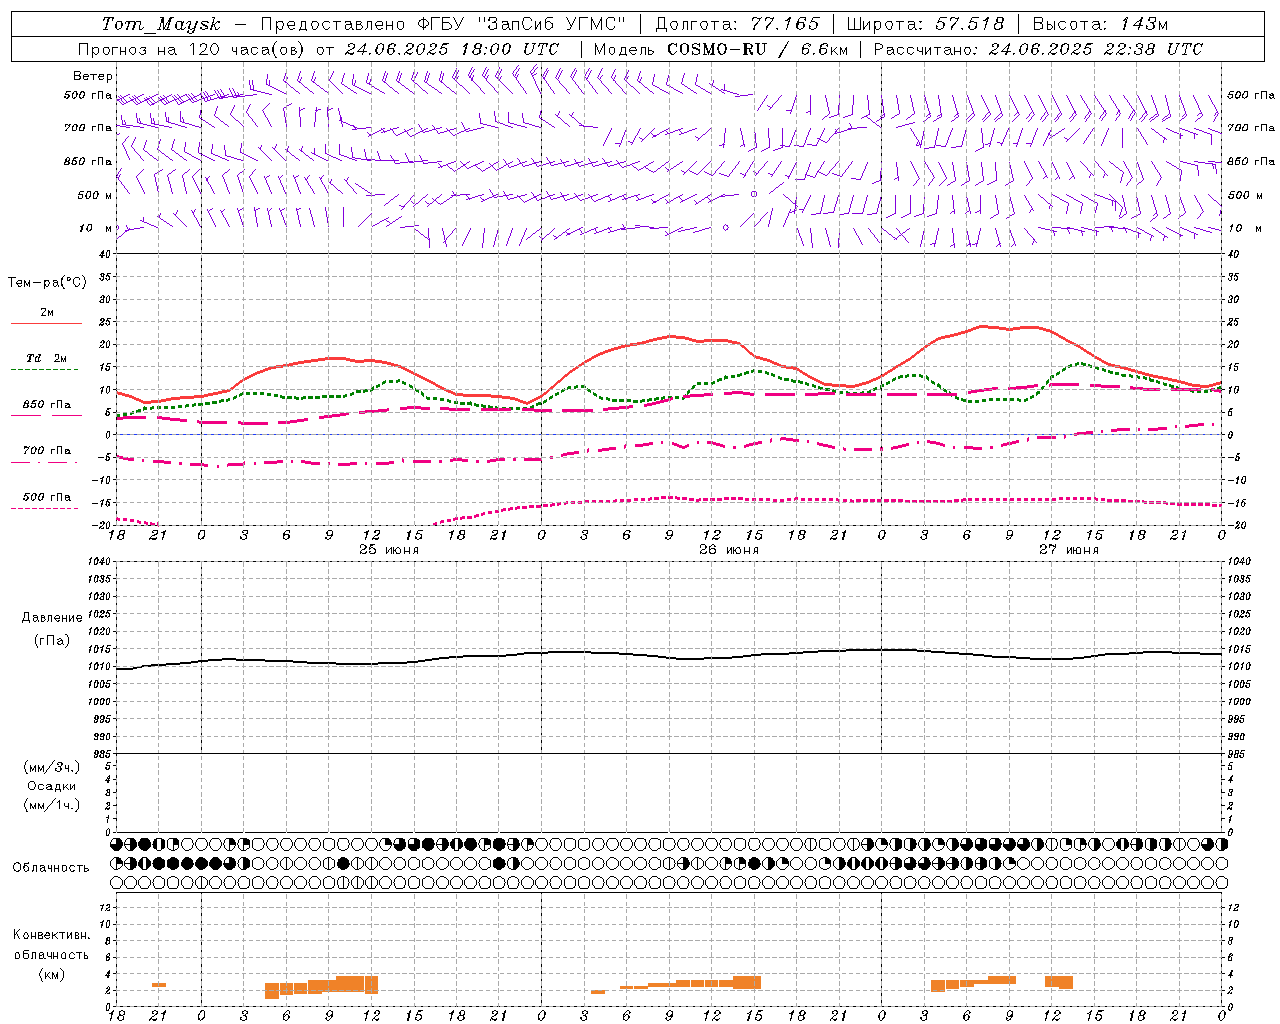The width and height of the screenshot is (1280, 1024).
Task: Click the "Прогноз на 120 часа(ов)" text
Action: pos(192,49)
